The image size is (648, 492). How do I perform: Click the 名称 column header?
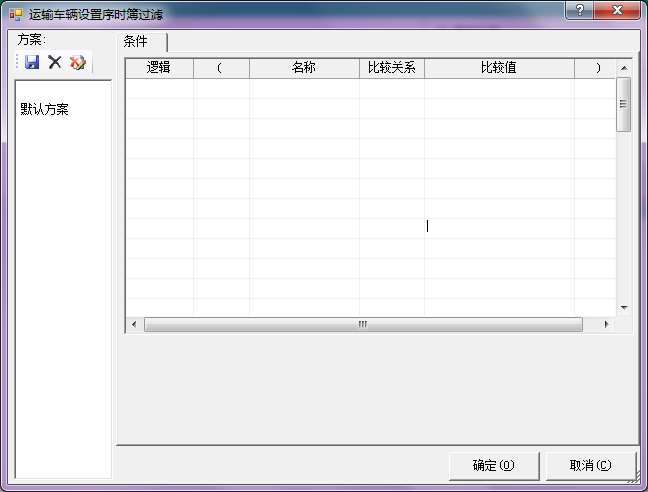[304, 68]
